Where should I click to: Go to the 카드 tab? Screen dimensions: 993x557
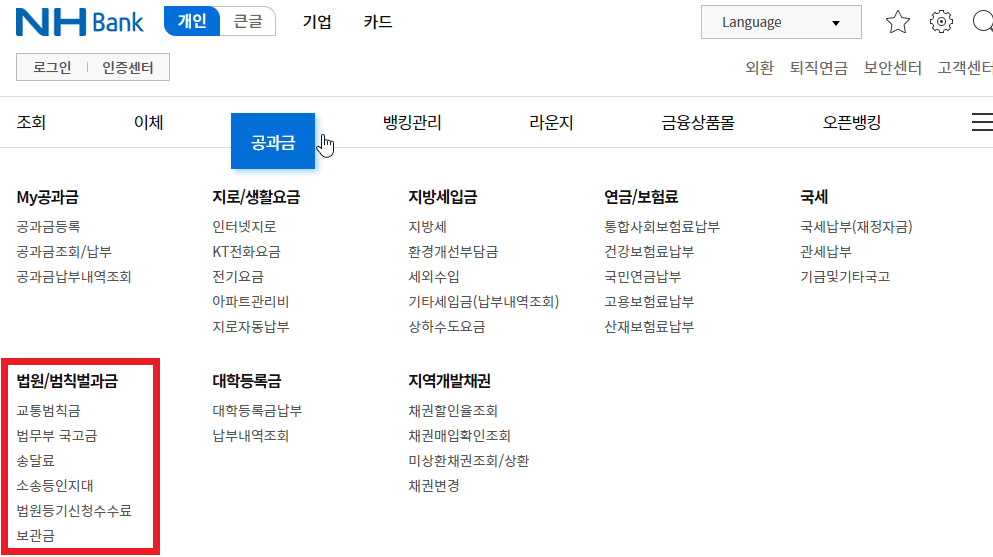pos(377,22)
